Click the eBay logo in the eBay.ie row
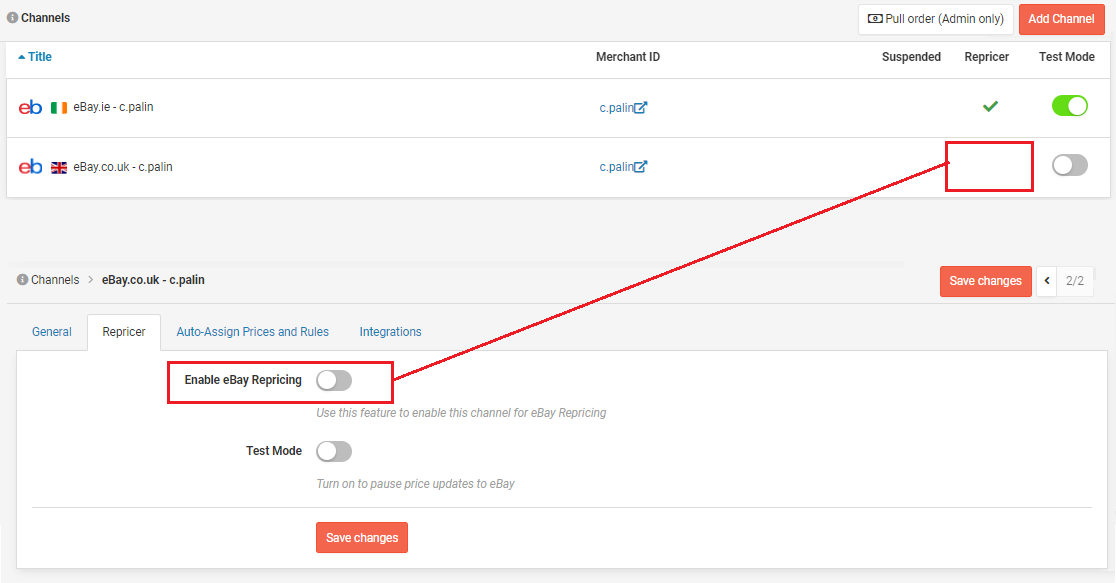The width and height of the screenshot is (1116, 583). 30,107
